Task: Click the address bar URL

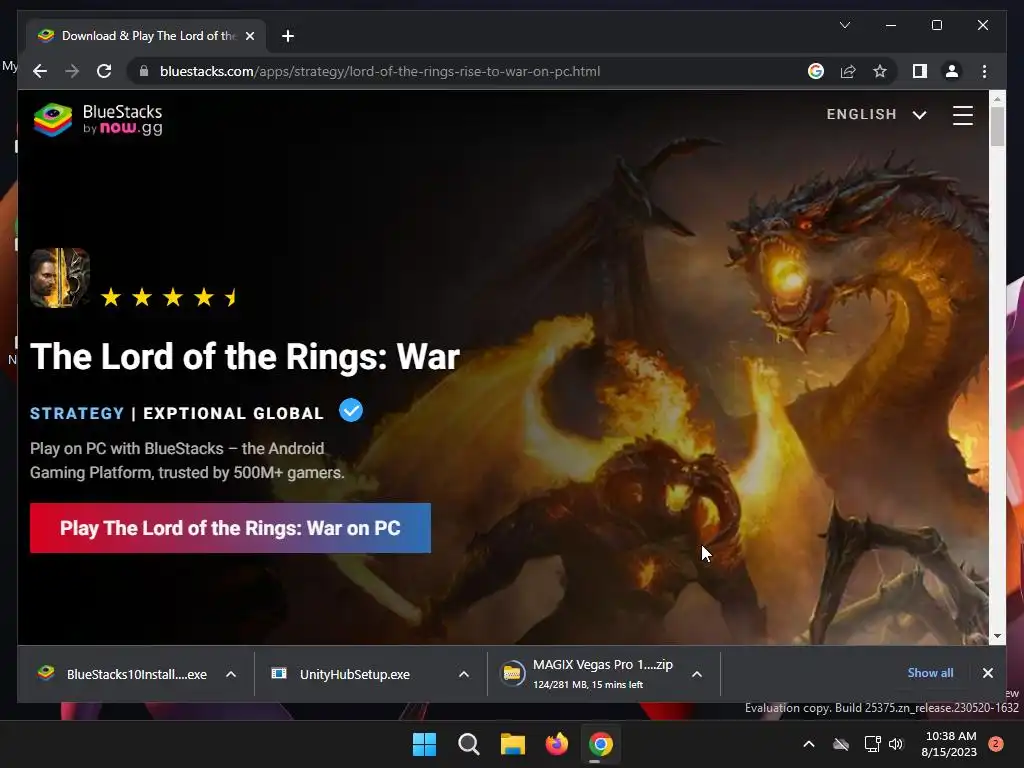Action: coord(379,71)
